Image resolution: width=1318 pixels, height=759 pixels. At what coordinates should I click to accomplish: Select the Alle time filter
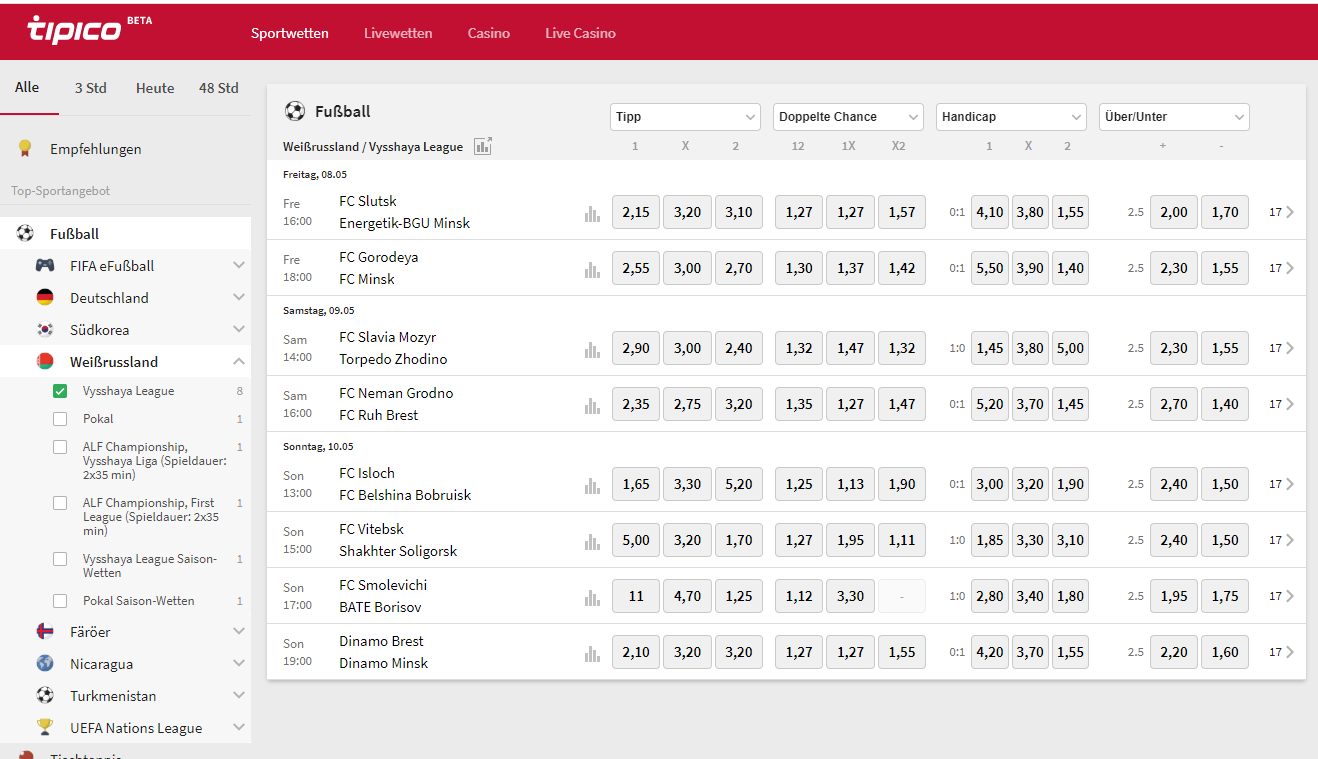click(27, 87)
